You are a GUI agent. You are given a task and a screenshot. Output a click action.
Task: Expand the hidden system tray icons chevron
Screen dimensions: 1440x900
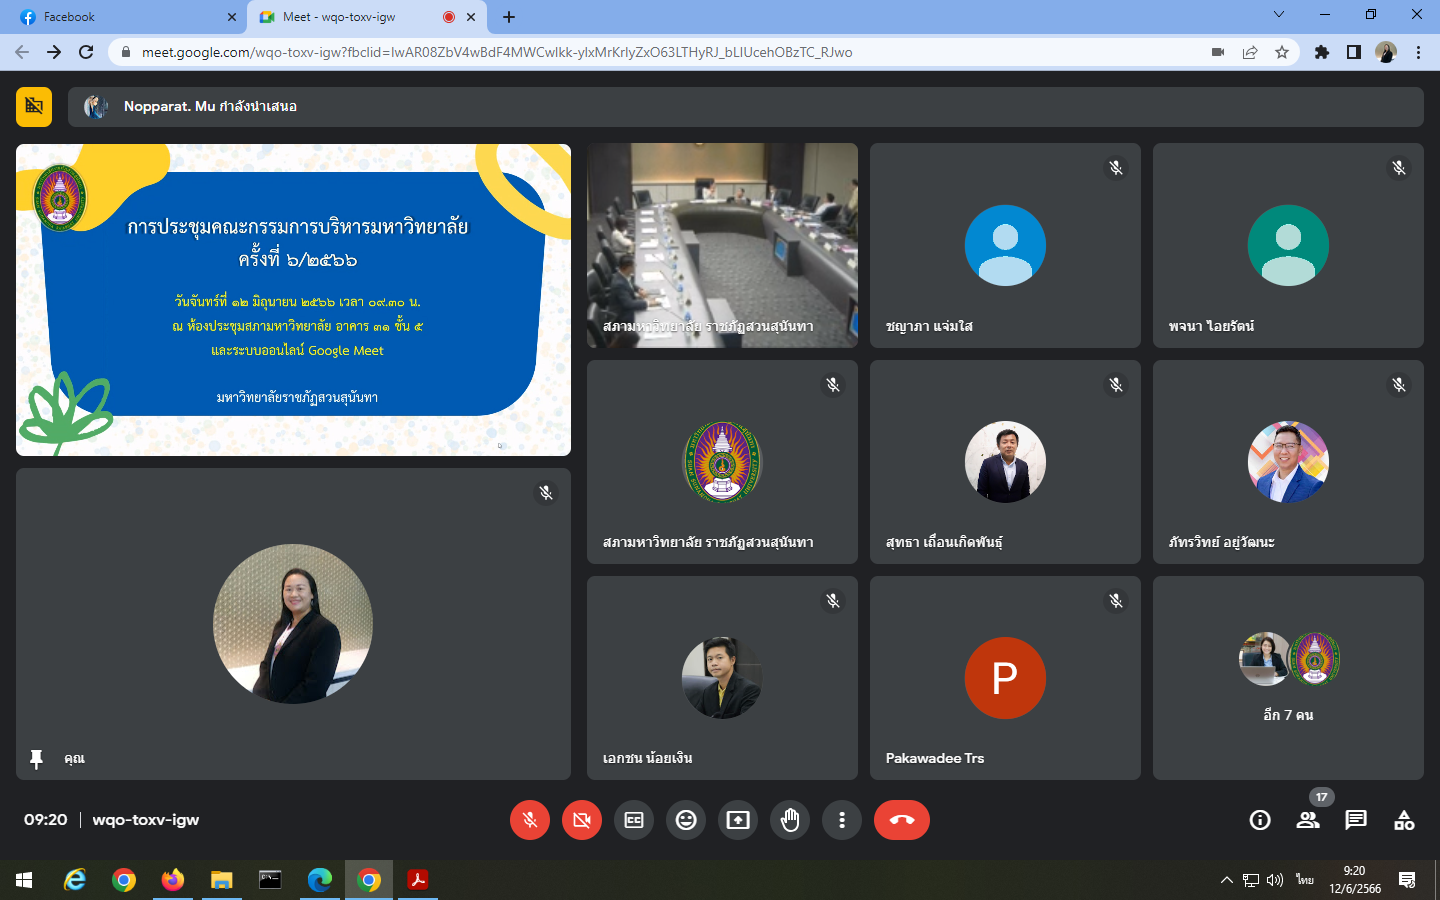tap(1226, 880)
